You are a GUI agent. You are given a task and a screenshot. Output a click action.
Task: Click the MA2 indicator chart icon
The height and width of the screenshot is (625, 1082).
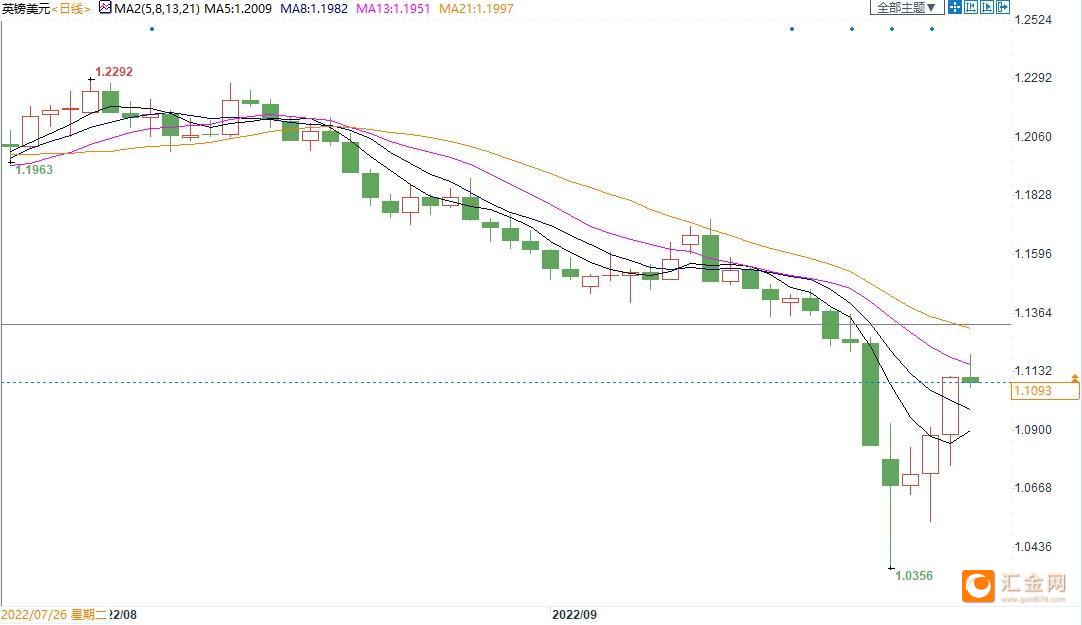coord(105,8)
